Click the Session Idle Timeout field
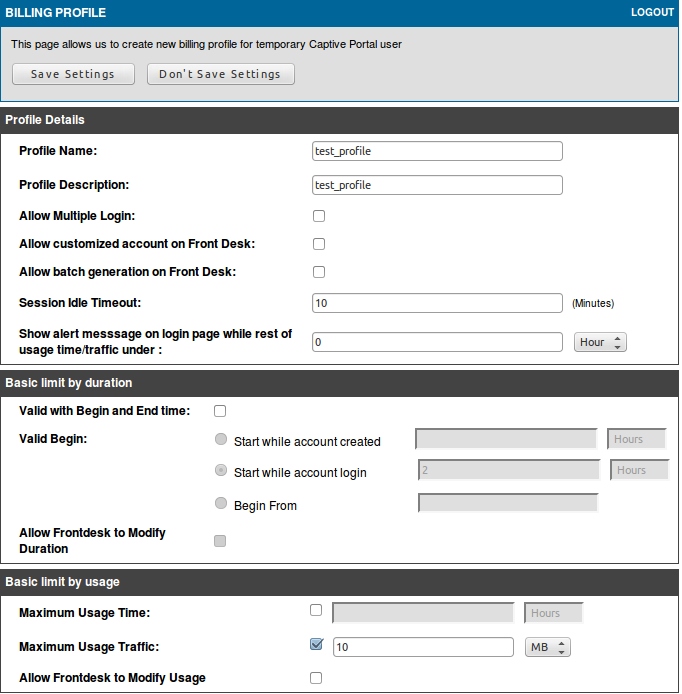Screen dimensions: 682x694 [x=437, y=303]
